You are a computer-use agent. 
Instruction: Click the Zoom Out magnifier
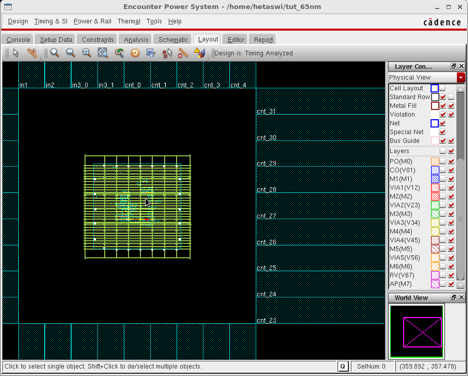[70, 53]
